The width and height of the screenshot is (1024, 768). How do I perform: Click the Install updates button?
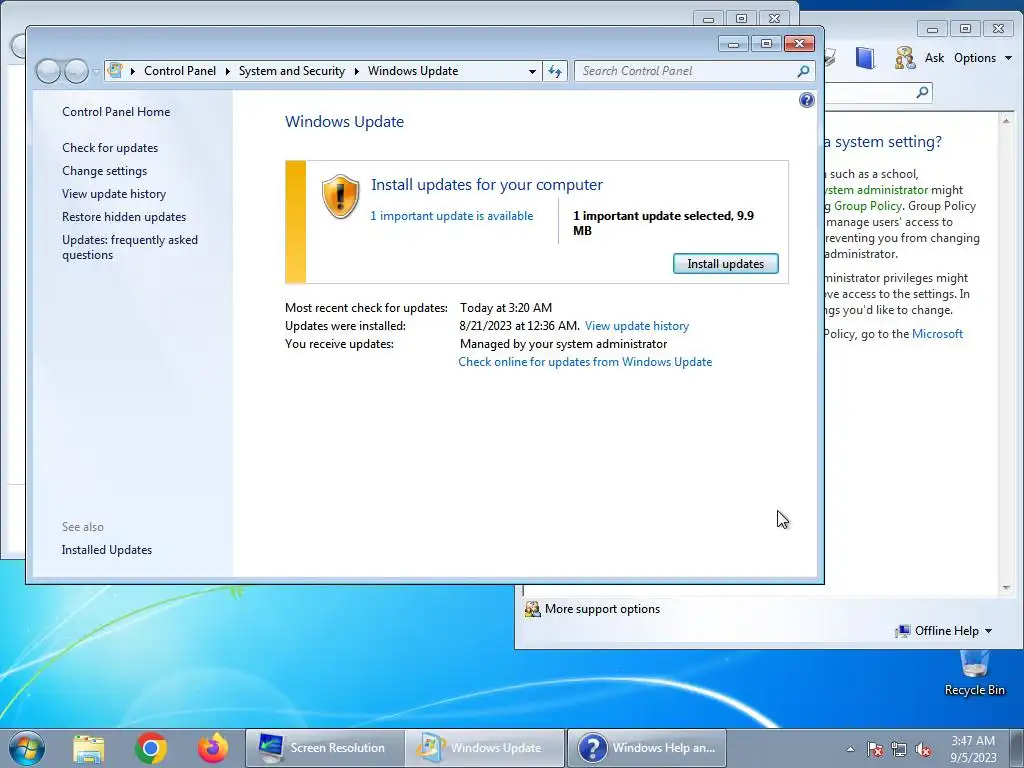pyautogui.click(x=726, y=264)
